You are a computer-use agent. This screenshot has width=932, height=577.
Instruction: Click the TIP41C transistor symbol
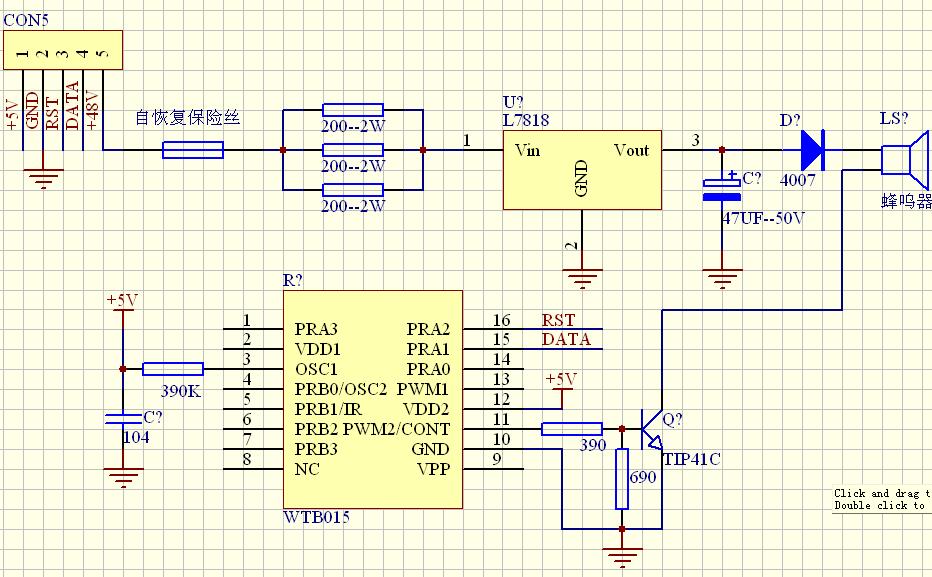(x=651, y=430)
